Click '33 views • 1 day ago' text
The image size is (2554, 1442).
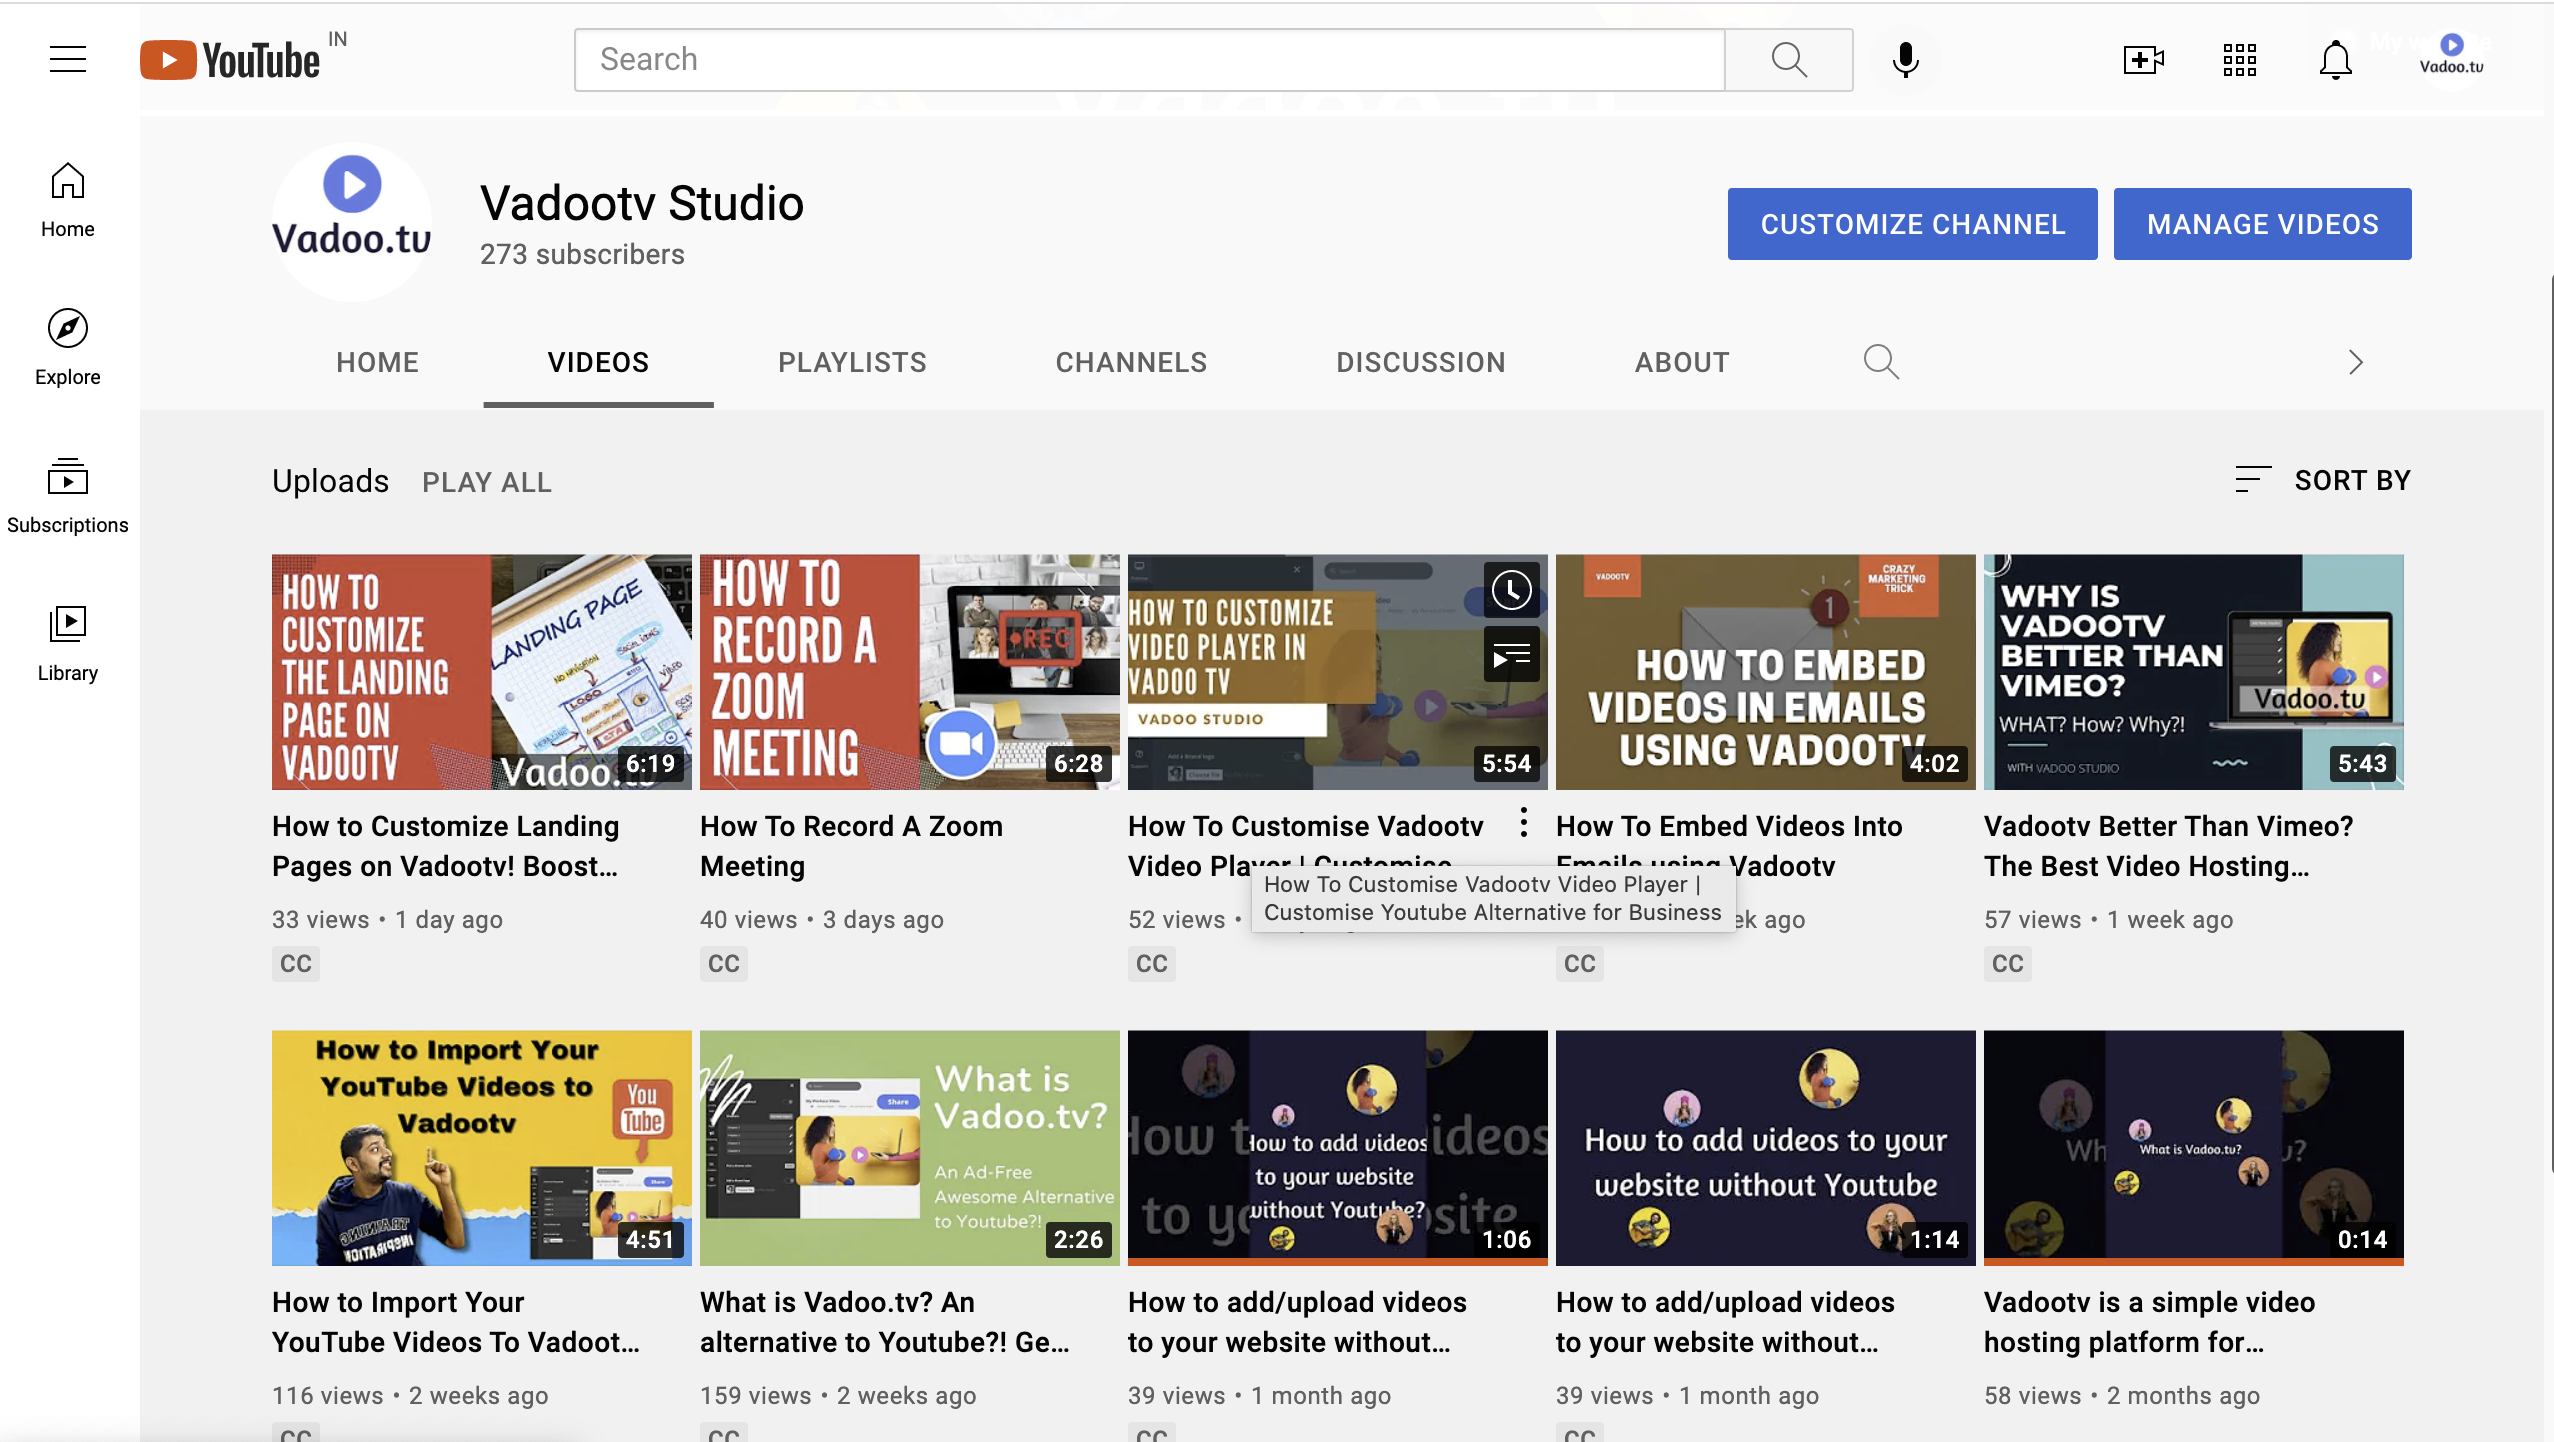coord(387,920)
